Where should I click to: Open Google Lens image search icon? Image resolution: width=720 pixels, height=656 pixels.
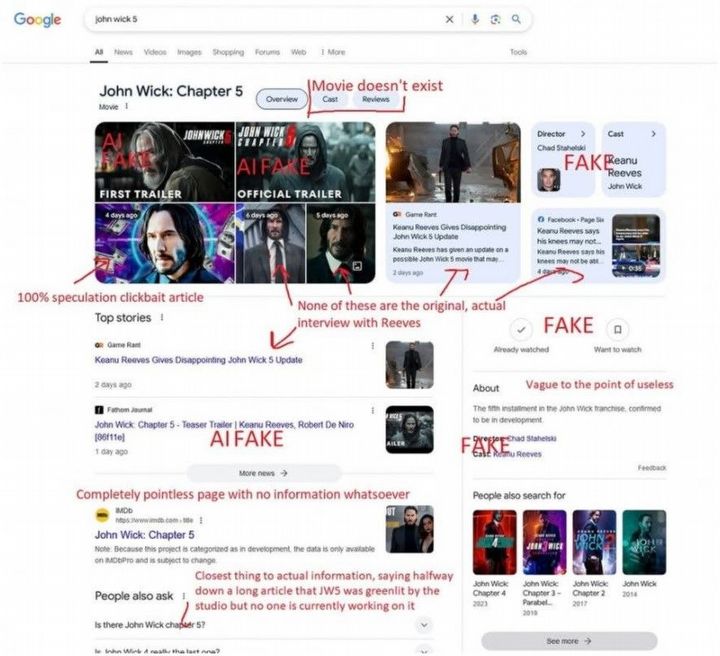[495, 19]
